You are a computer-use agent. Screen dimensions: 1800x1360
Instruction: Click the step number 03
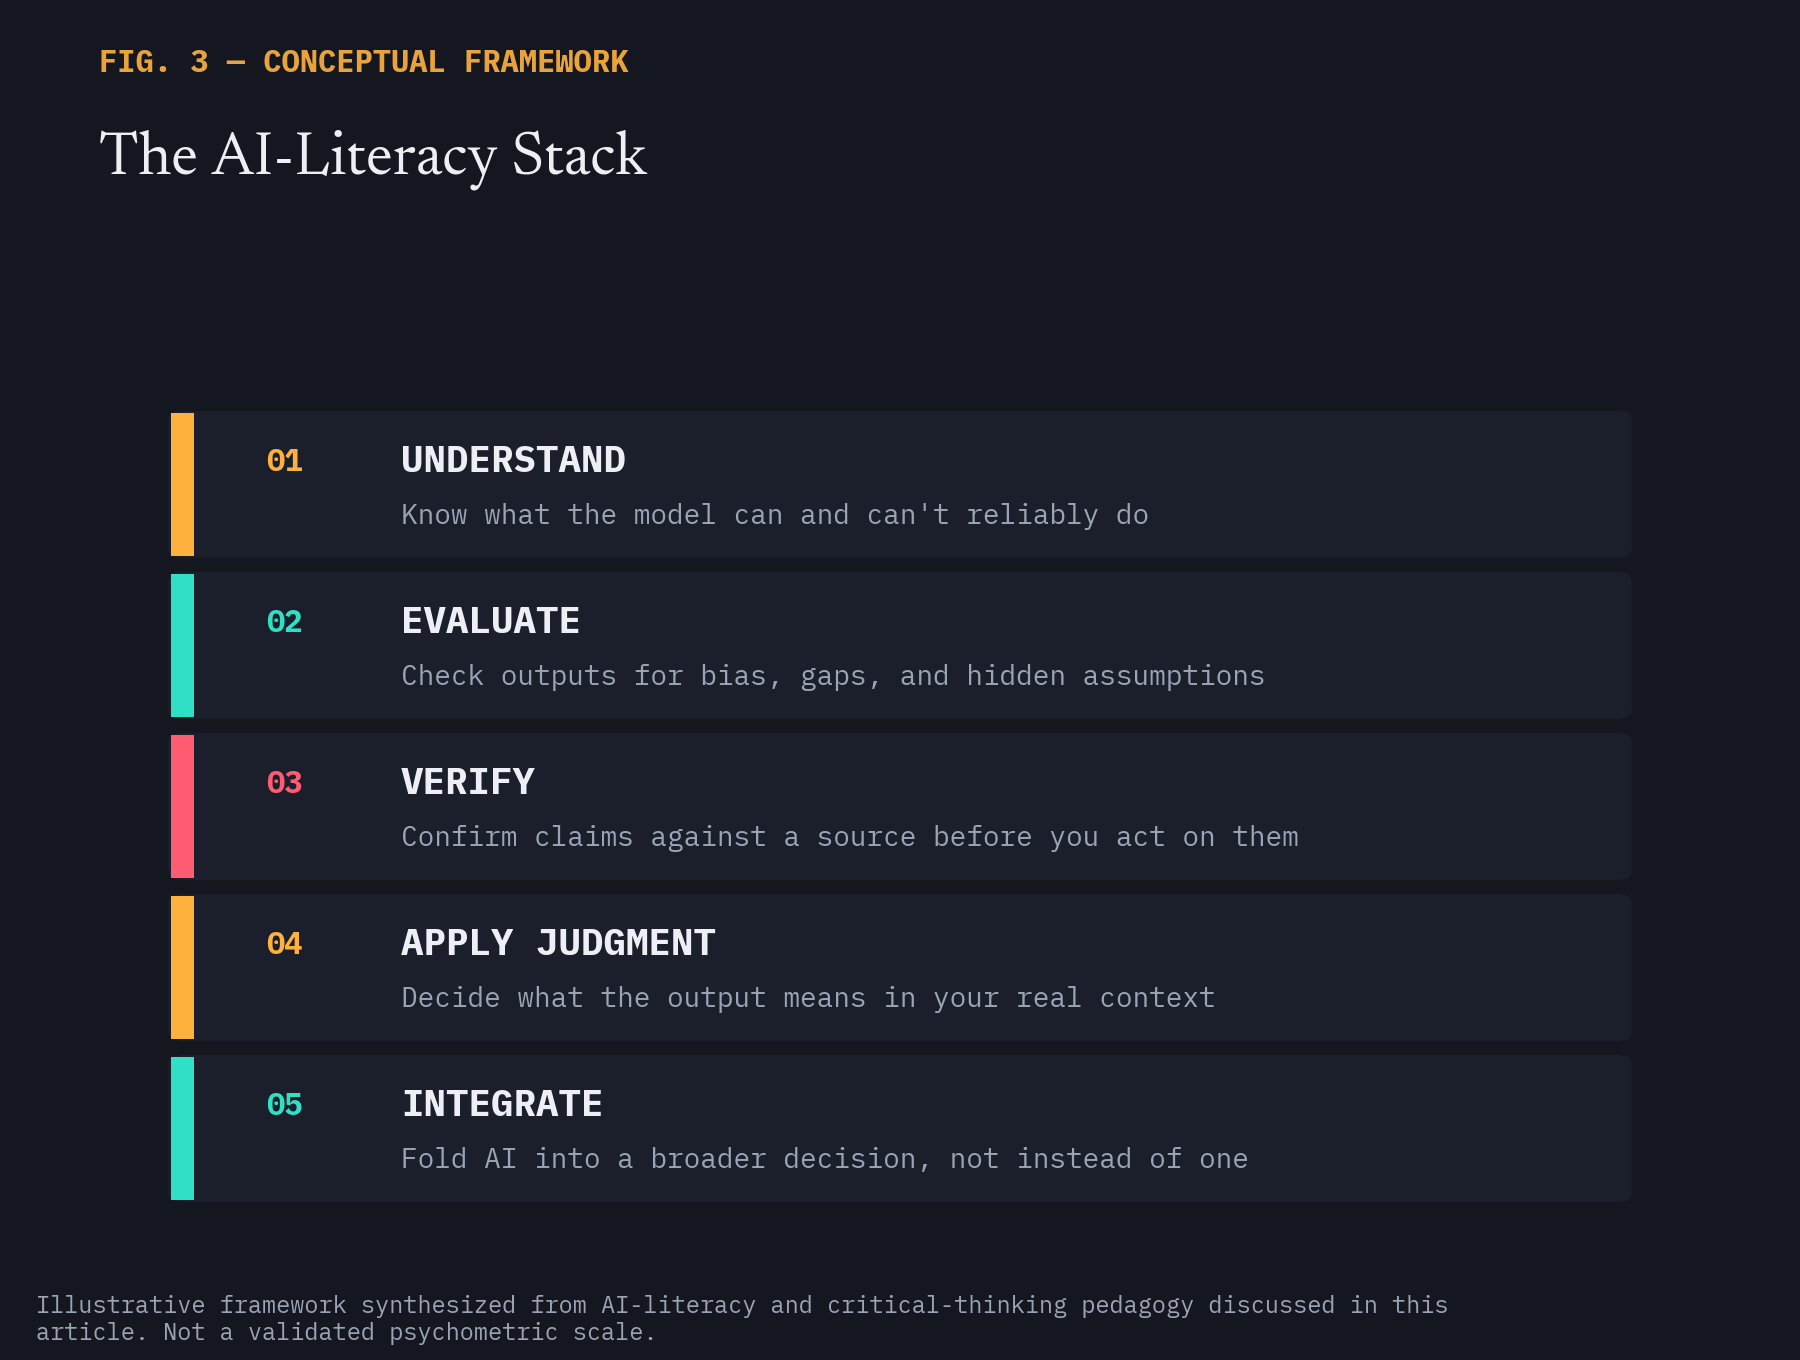(285, 783)
